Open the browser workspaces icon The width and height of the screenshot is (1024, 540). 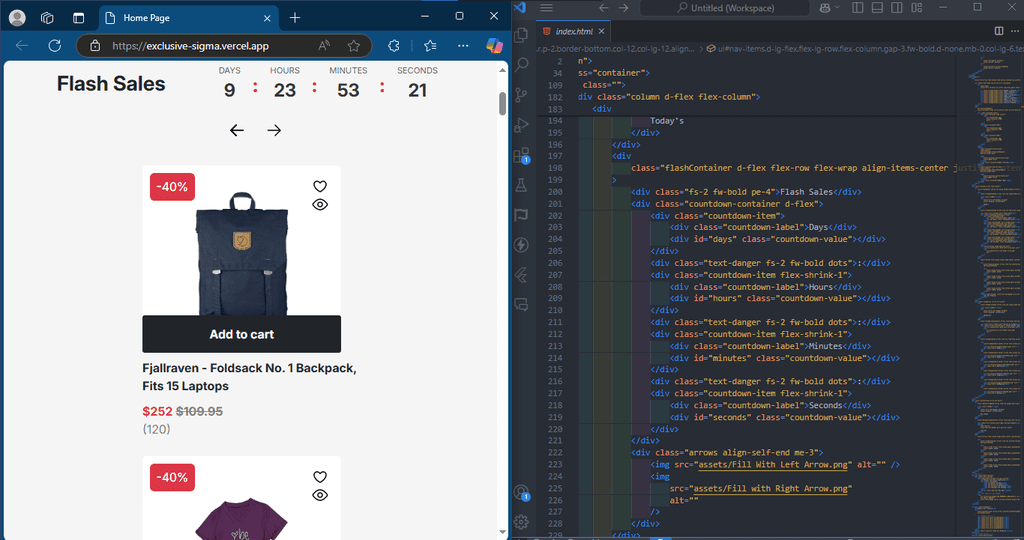tap(47, 18)
